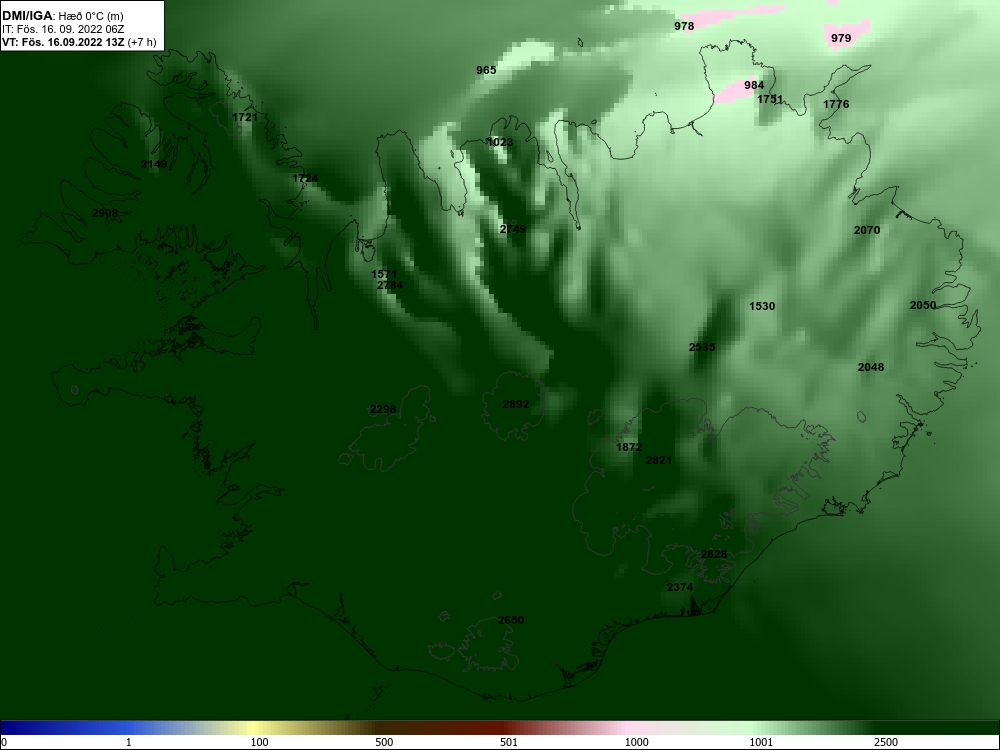Click the 2070 height label

tap(867, 230)
